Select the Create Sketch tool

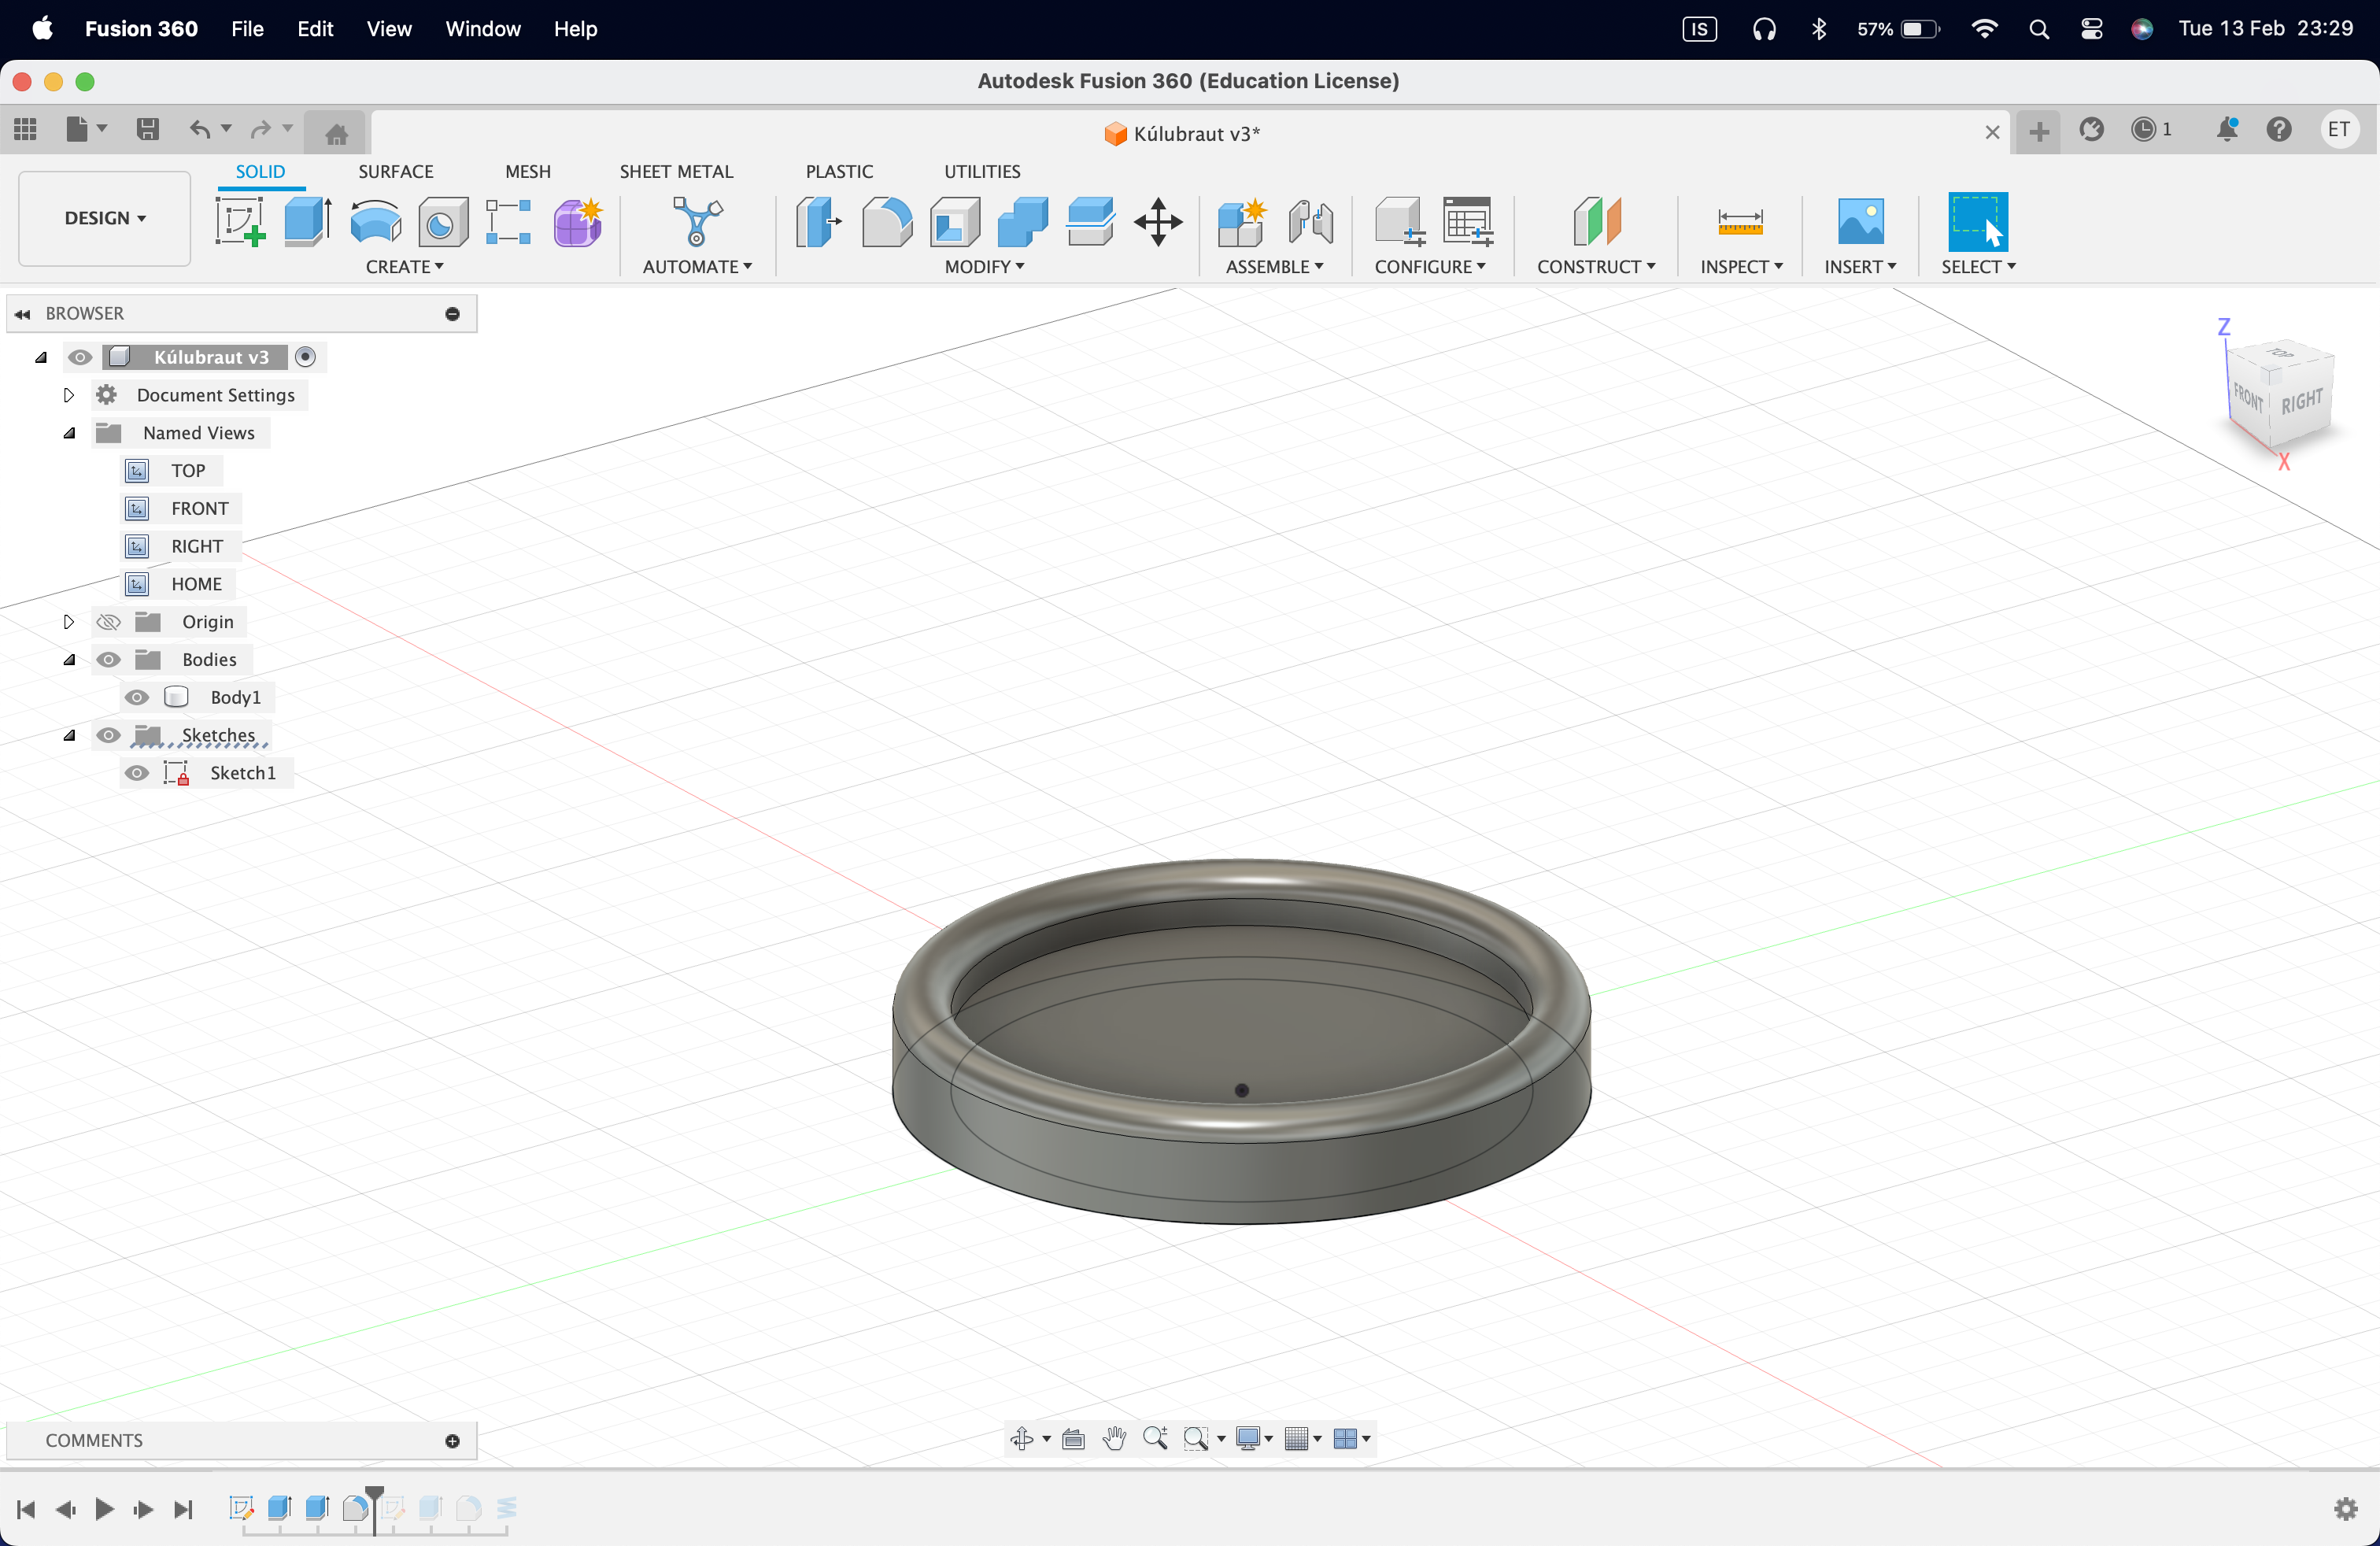240,221
